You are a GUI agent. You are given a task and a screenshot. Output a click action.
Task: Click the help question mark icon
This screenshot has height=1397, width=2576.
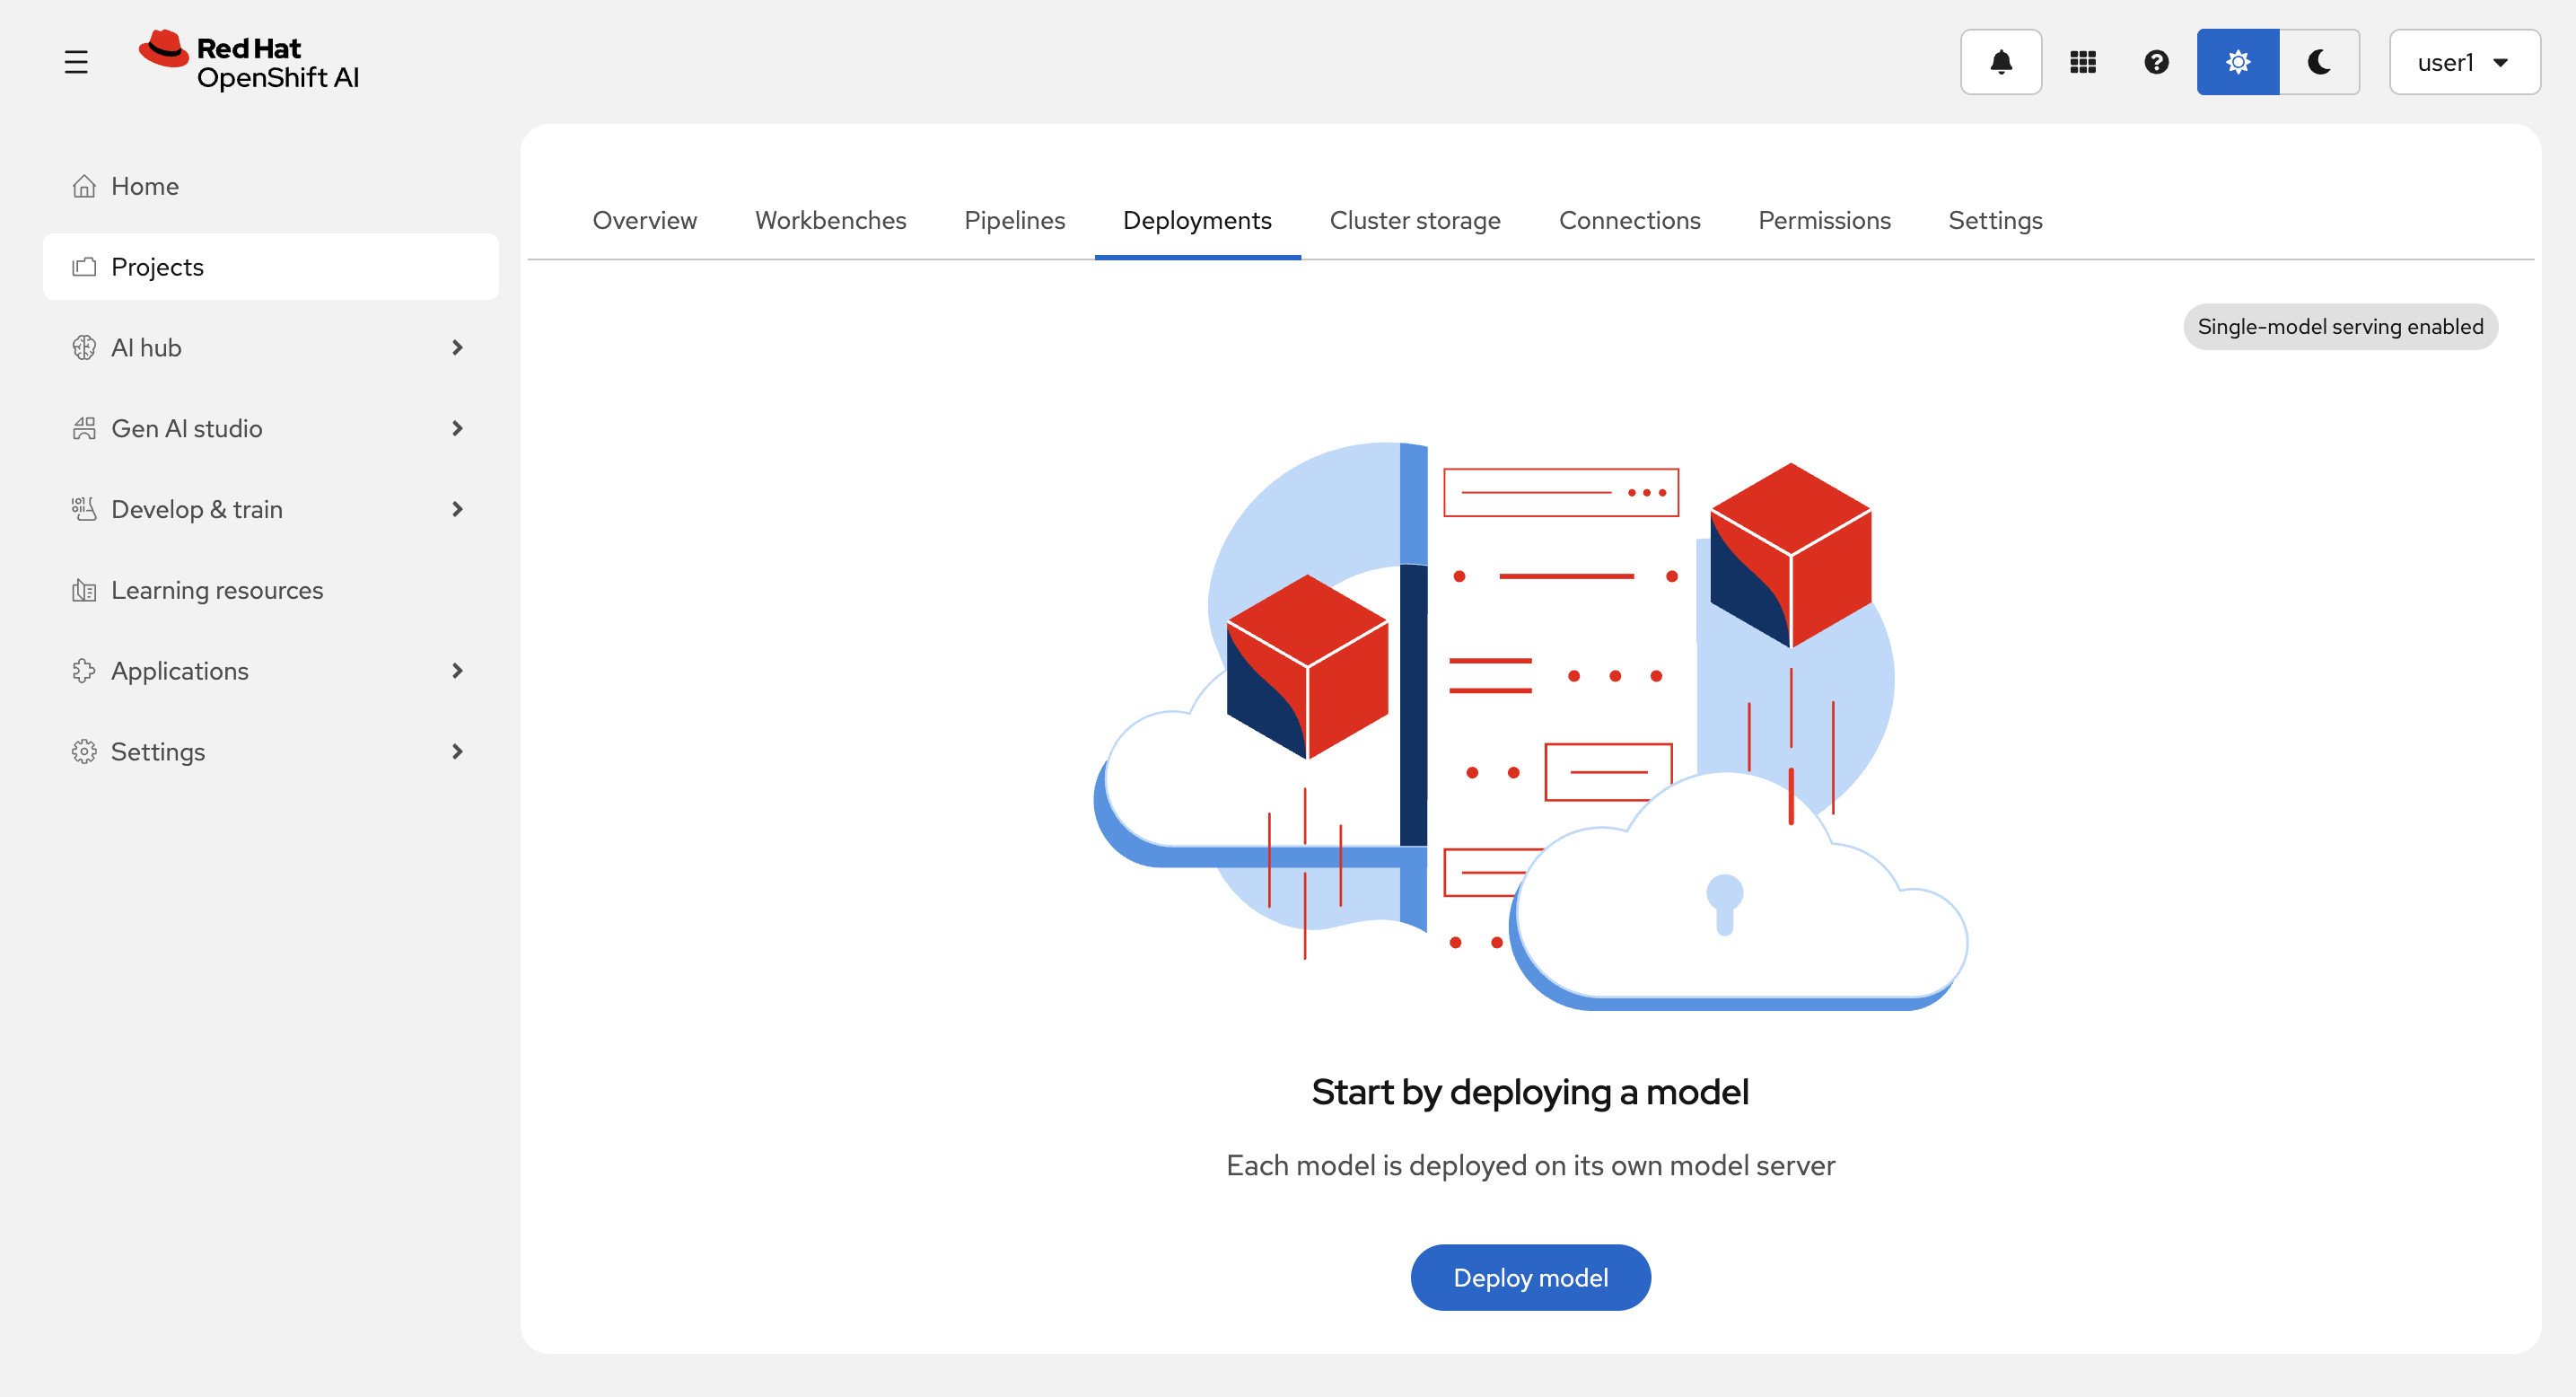(2156, 62)
